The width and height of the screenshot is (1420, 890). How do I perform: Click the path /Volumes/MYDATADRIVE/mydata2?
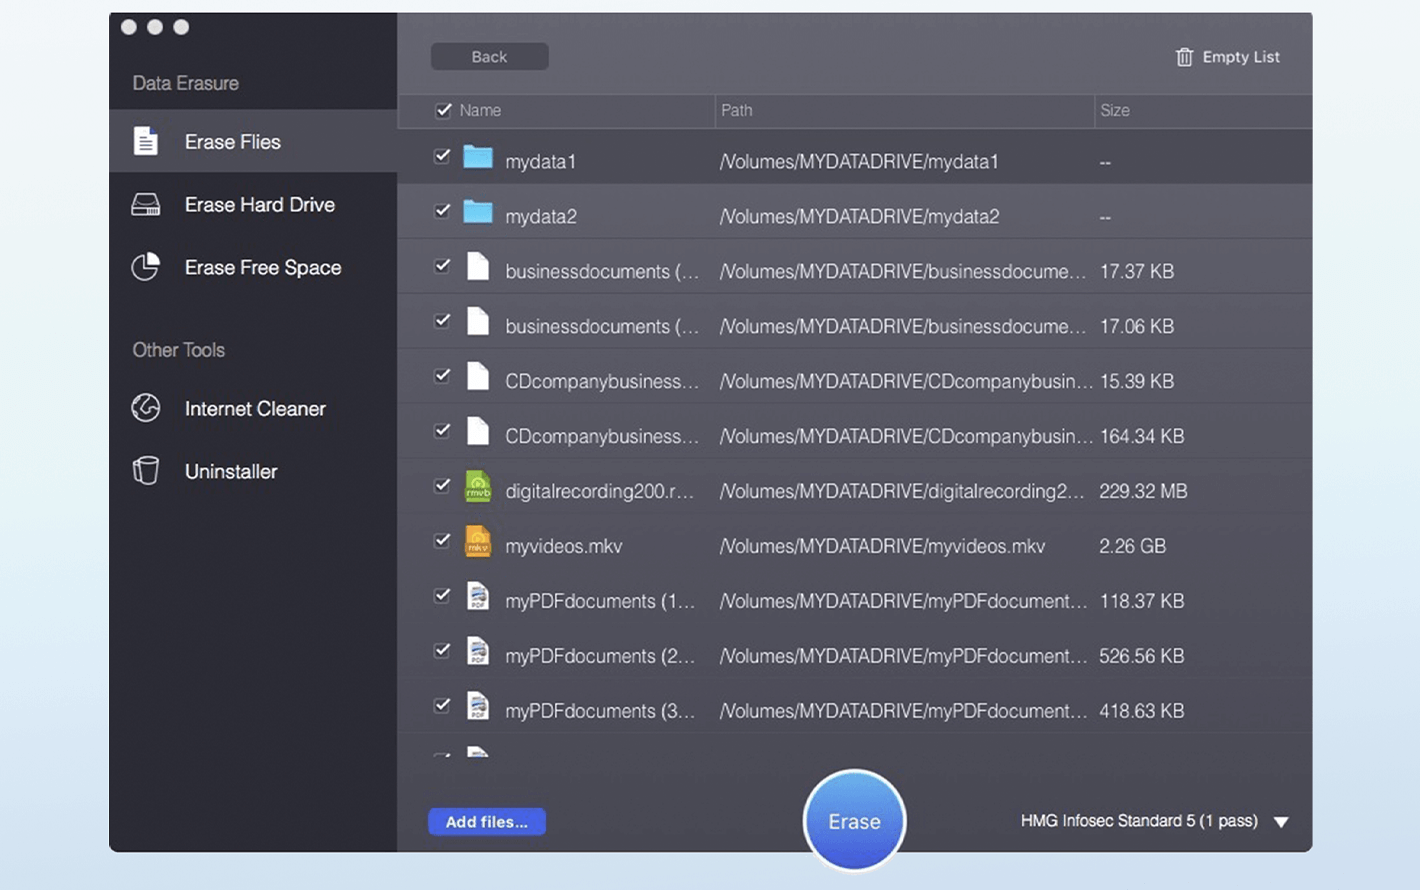[859, 216]
